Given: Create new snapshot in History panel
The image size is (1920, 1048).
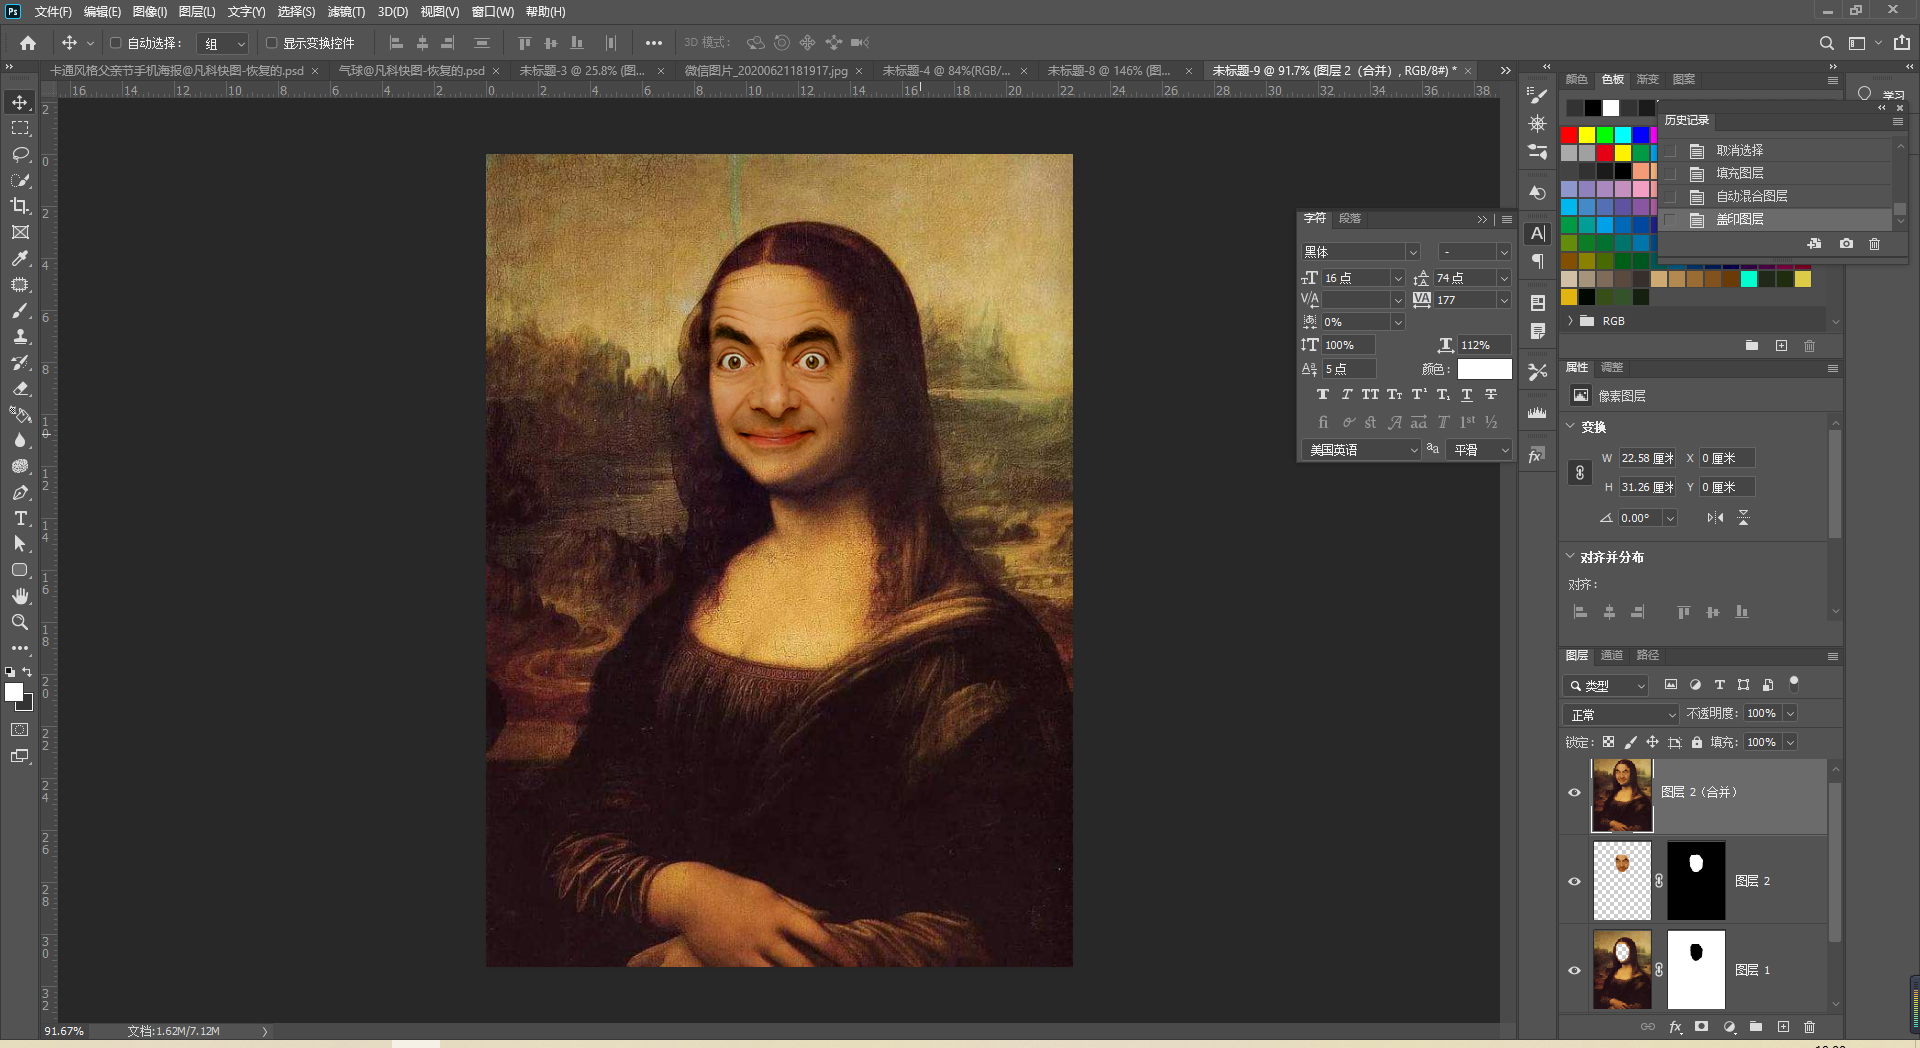Looking at the screenshot, I should [1846, 244].
